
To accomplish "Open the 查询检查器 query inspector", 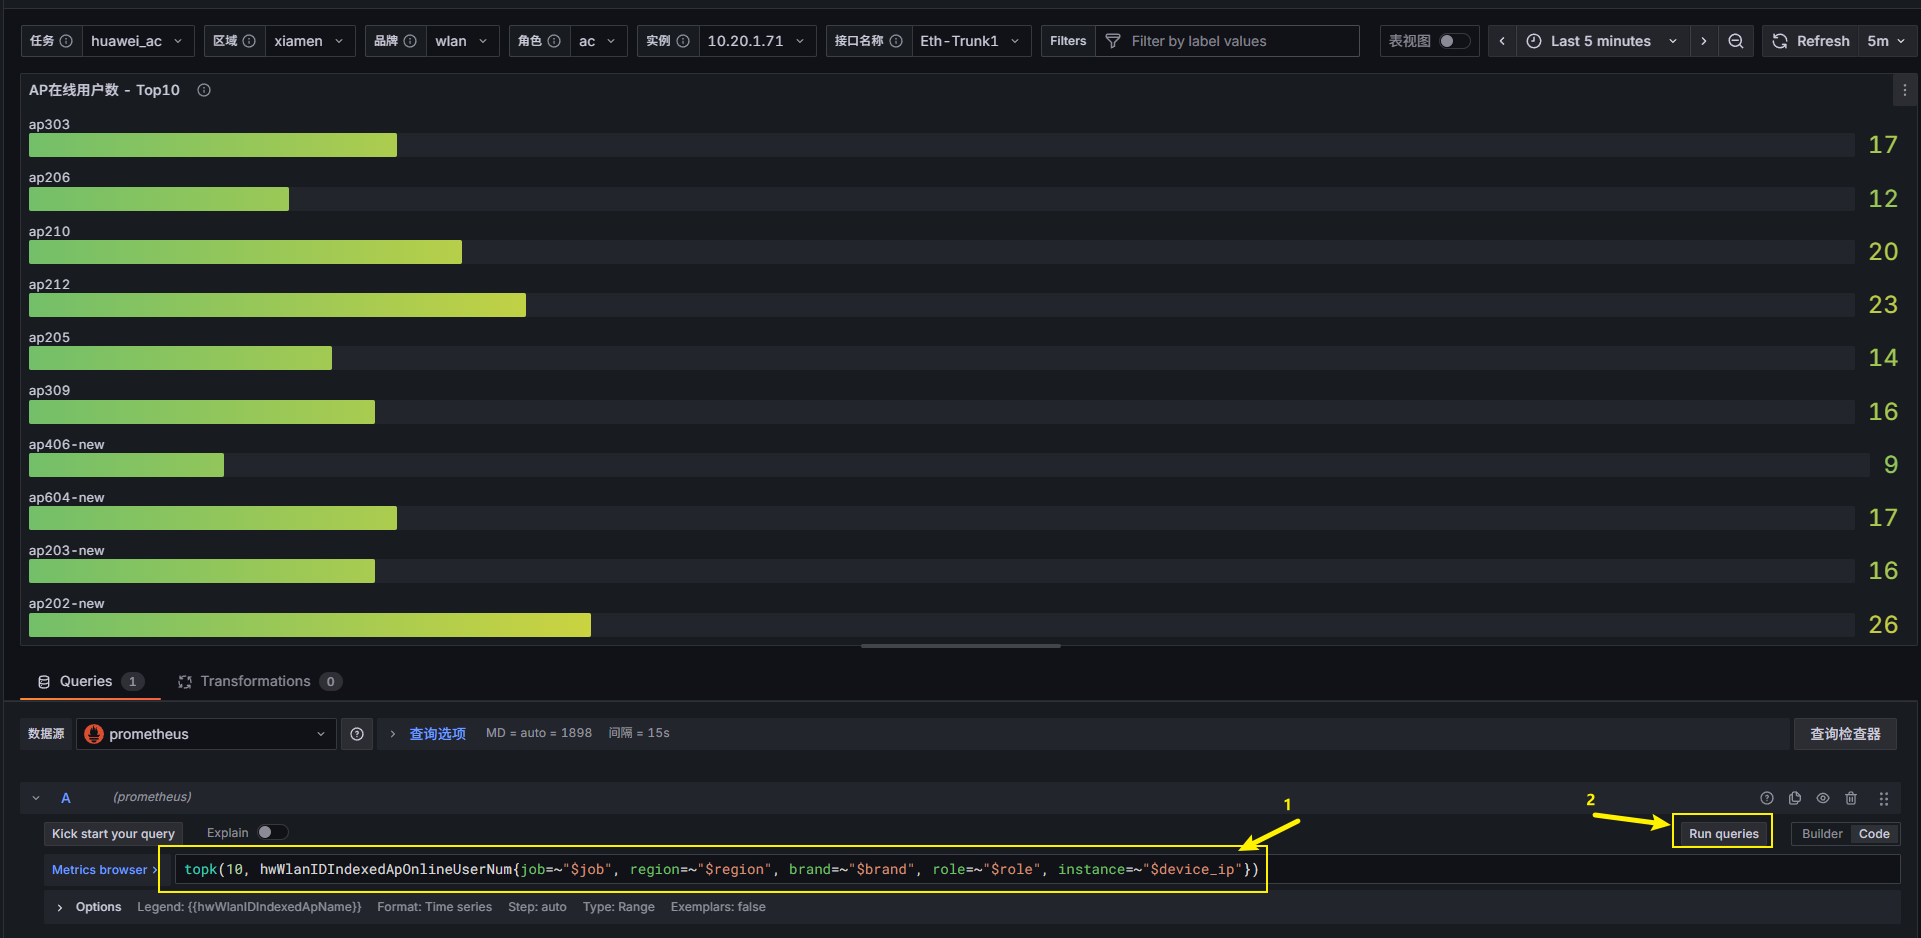I will (1844, 734).
